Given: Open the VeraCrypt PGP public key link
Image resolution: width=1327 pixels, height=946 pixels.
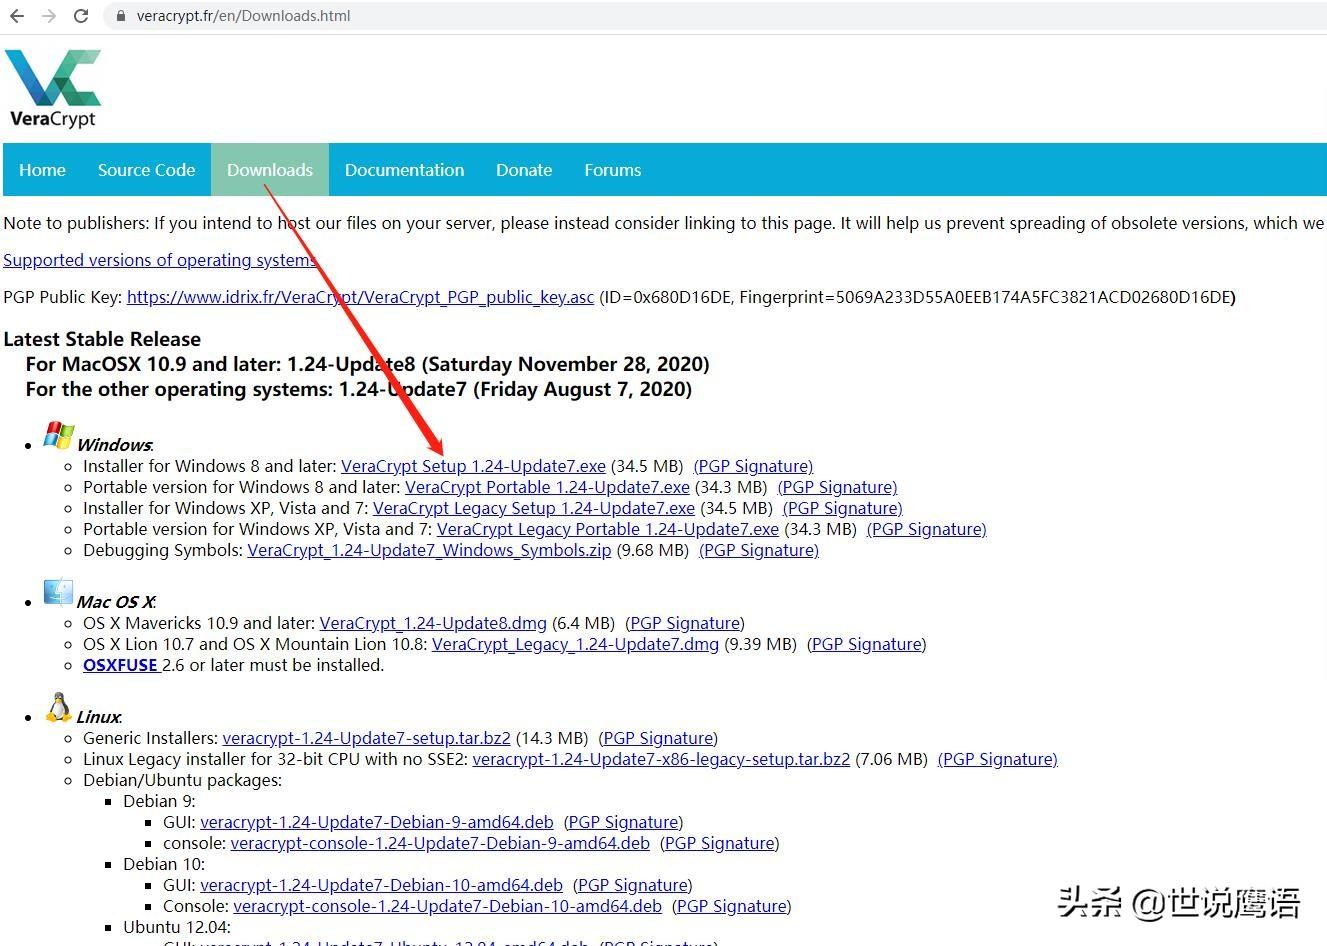Looking at the screenshot, I should 360,297.
